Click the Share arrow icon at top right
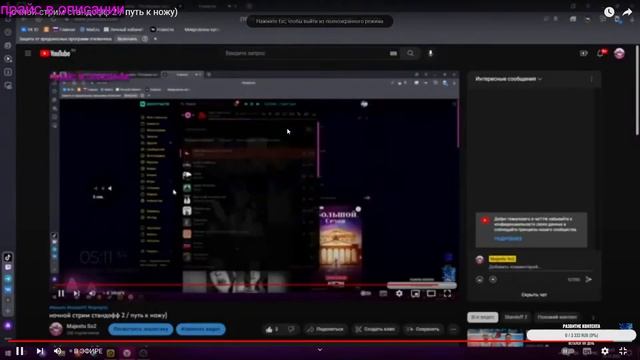Screen dimensions: 640x360 627,12
